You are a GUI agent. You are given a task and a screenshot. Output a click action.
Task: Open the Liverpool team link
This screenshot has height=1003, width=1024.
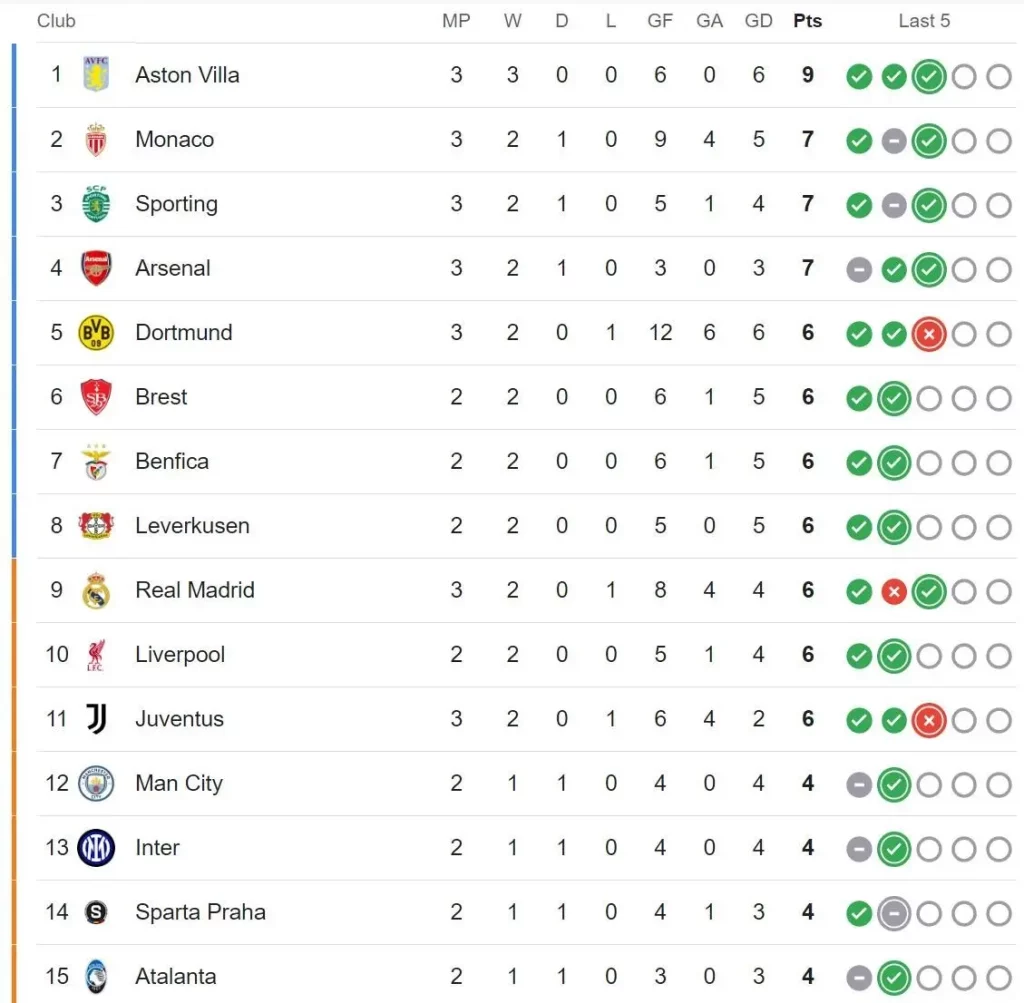tap(180, 655)
